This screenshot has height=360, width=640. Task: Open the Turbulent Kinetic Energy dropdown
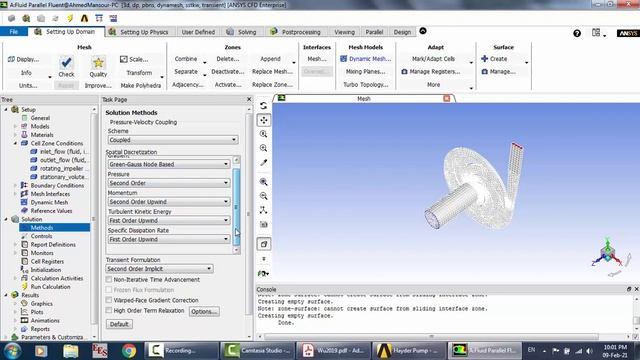coord(169,220)
